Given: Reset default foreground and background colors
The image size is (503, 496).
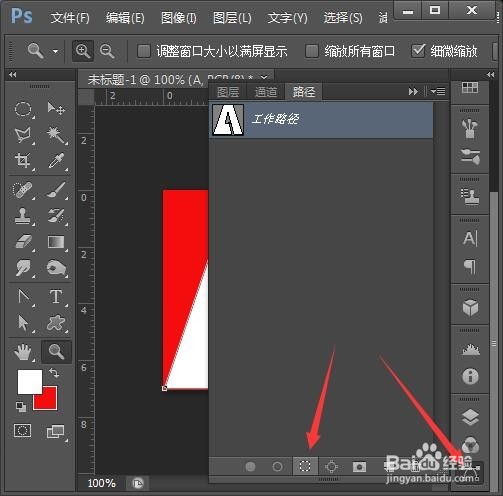Looking at the screenshot, I should coord(21,407).
